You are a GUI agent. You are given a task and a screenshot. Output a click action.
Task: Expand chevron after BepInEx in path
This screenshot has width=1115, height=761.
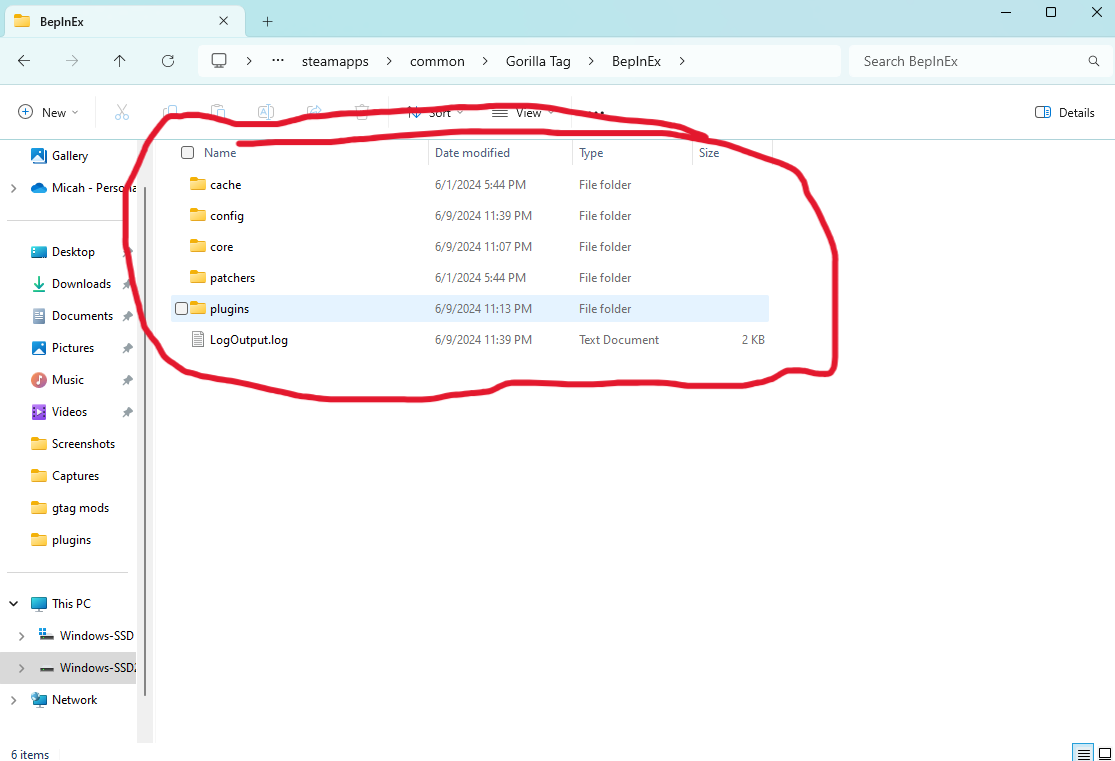(682, 61)
